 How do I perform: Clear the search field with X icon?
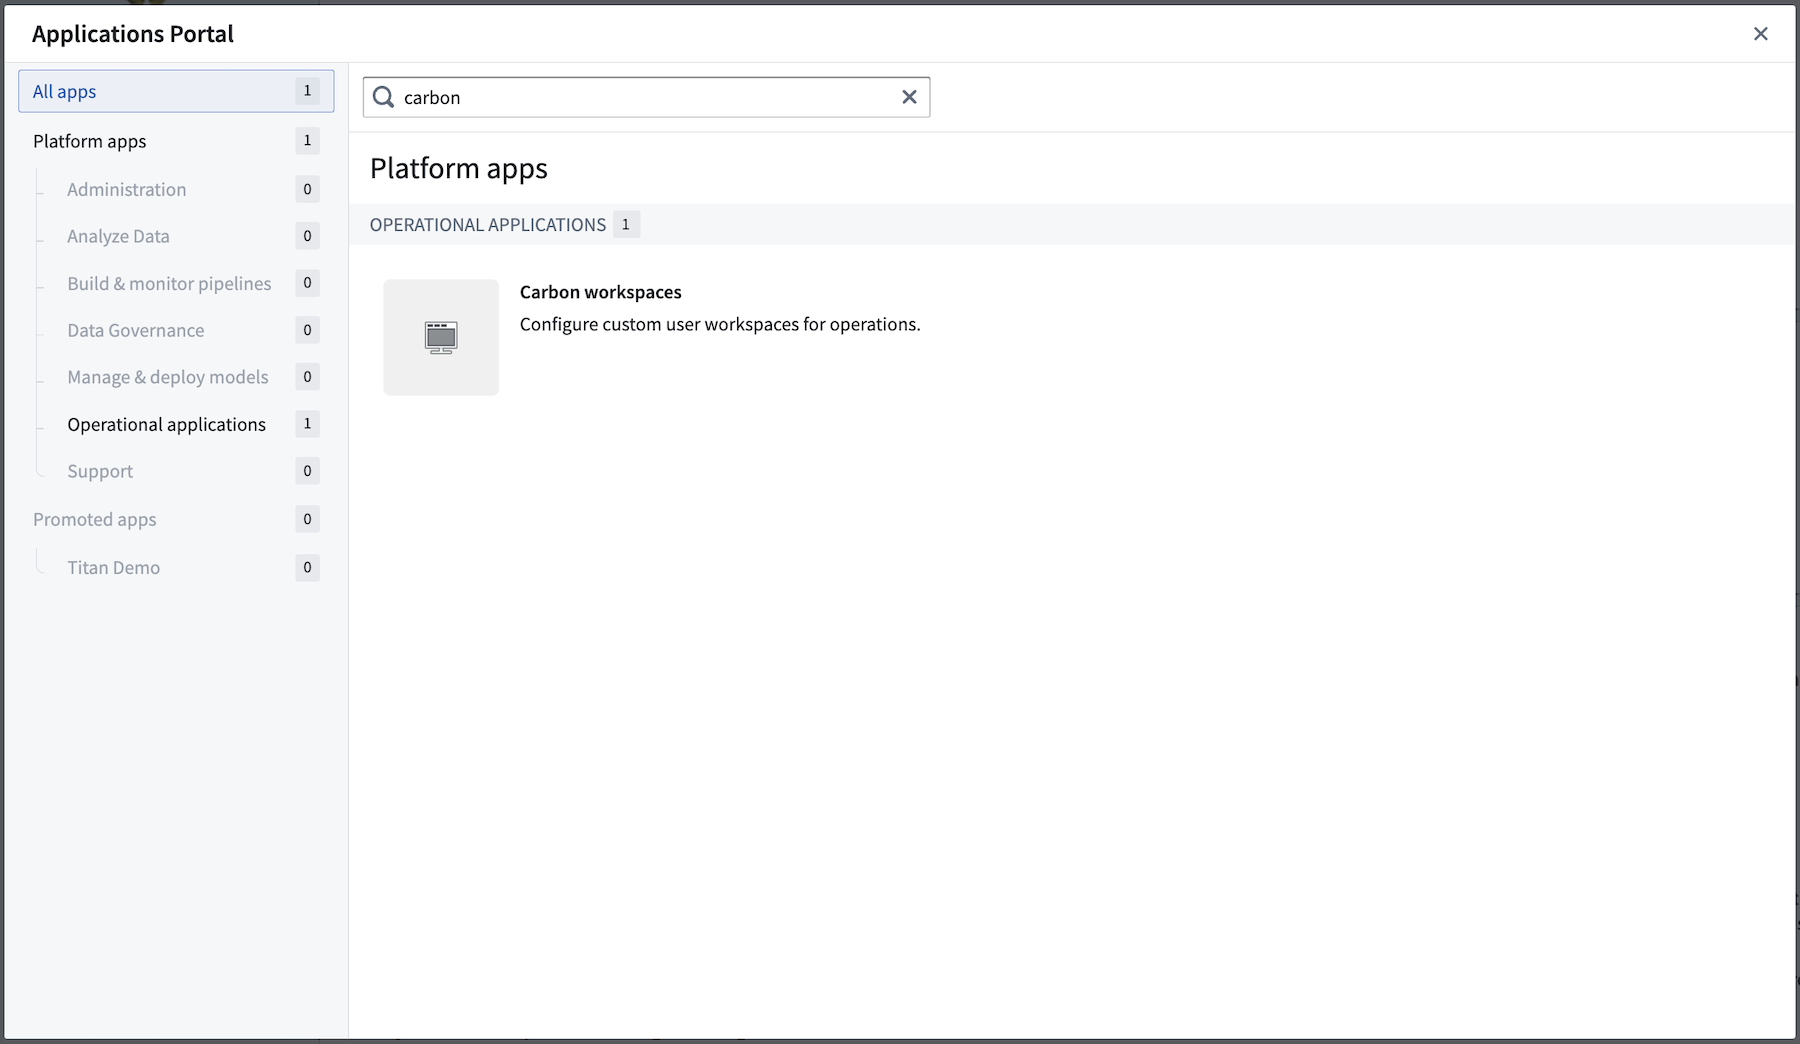tap(909, 97)
